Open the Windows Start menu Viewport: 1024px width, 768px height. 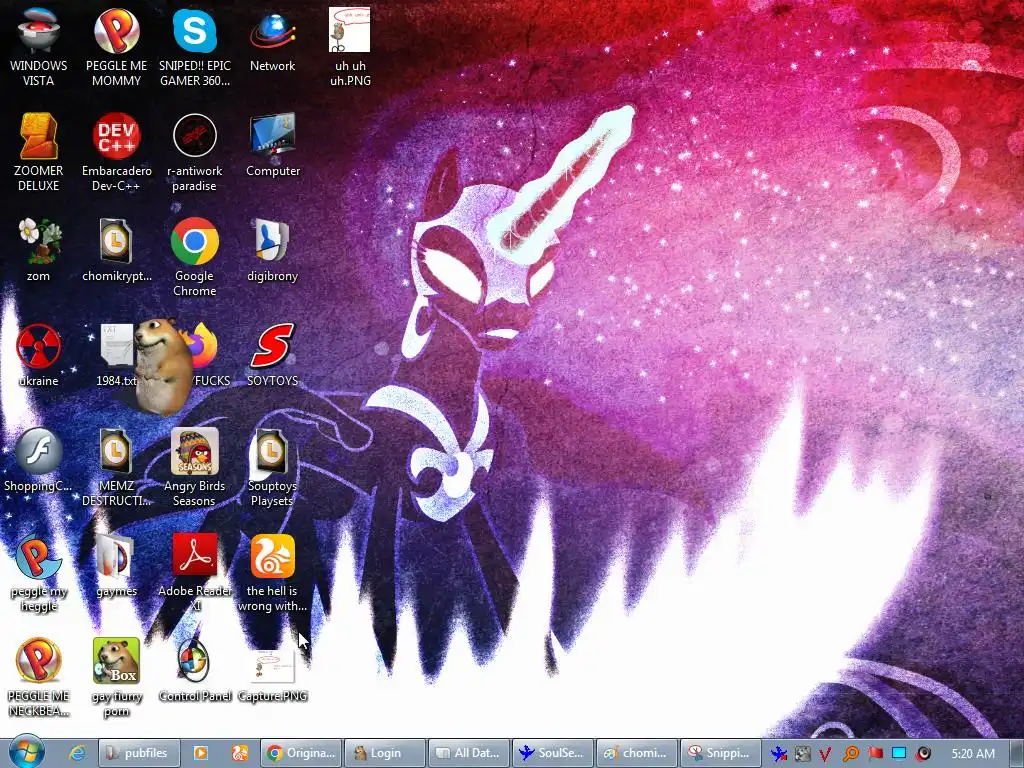click(27, 752)
